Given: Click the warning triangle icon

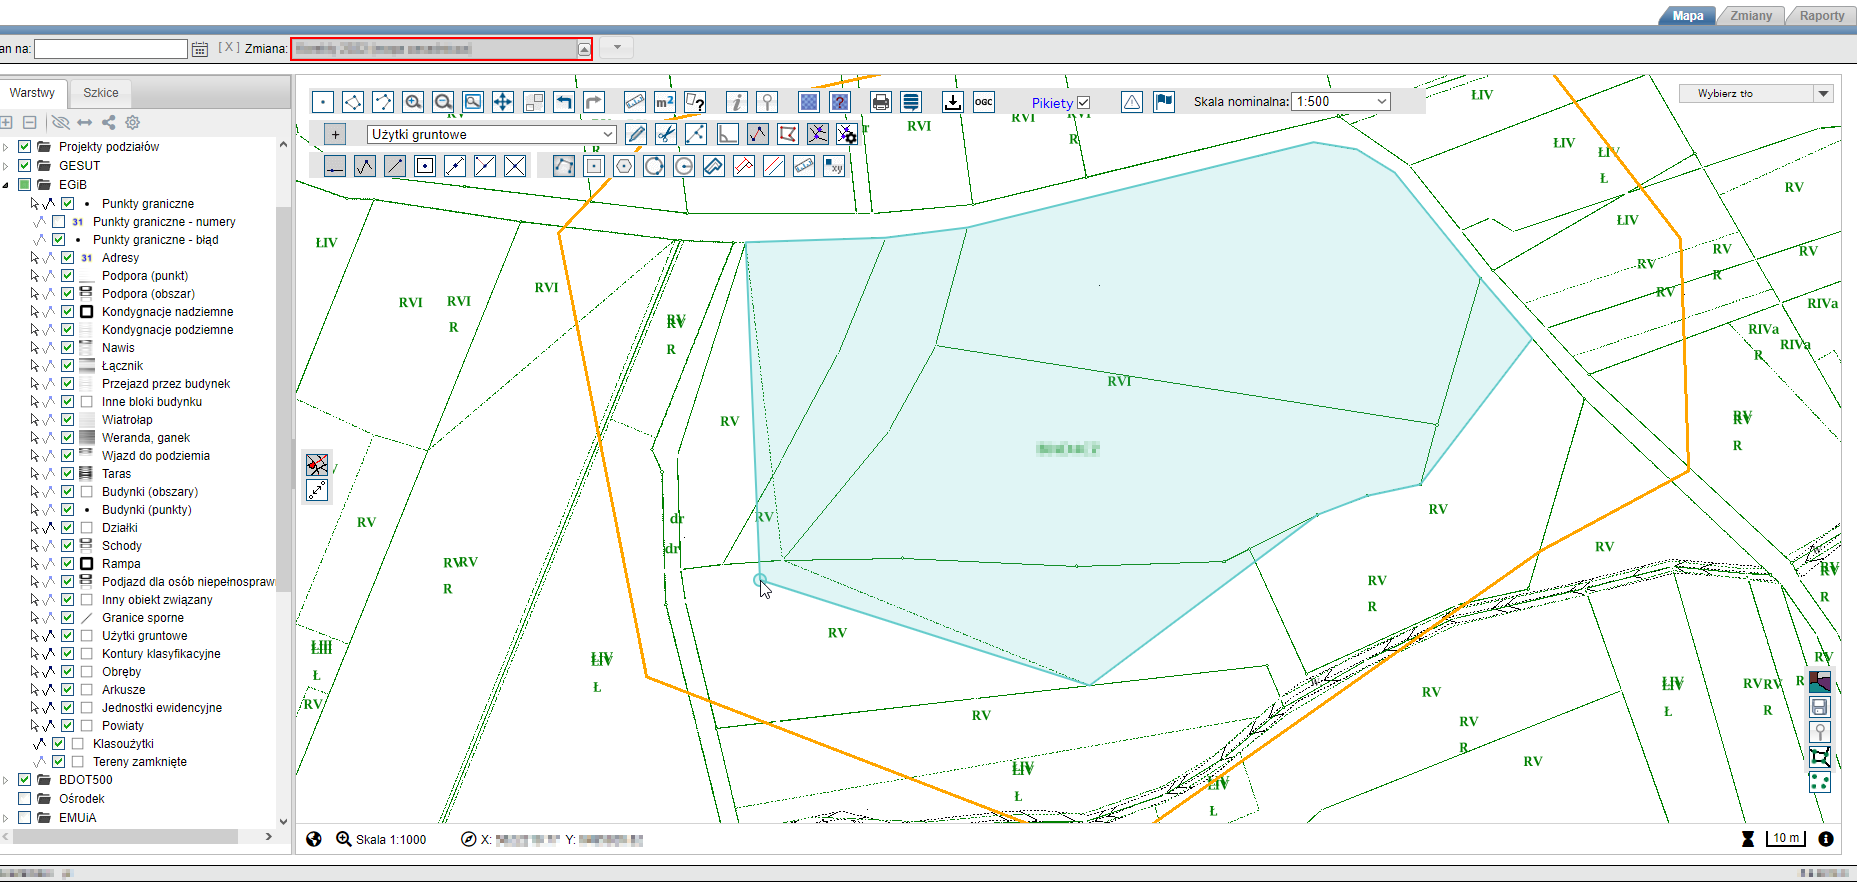Looking at the screenshot, I should point(1132,102).
